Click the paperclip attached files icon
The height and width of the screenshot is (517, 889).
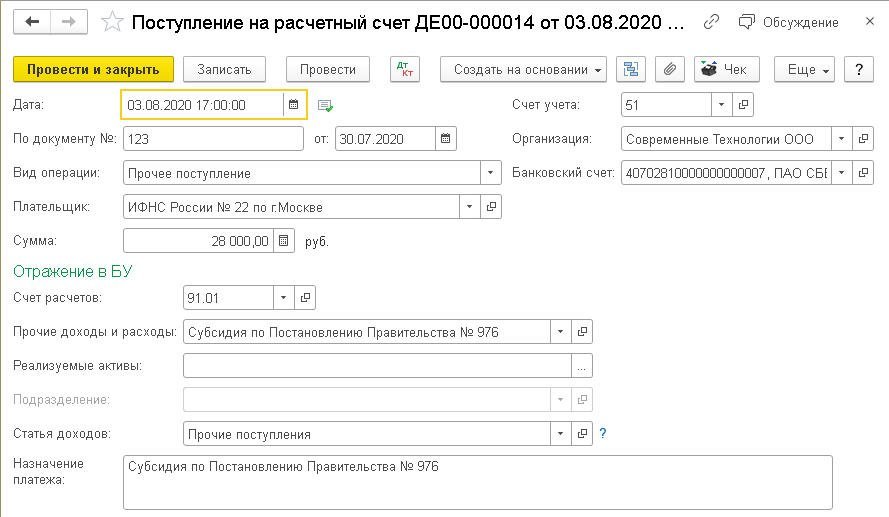670,69
